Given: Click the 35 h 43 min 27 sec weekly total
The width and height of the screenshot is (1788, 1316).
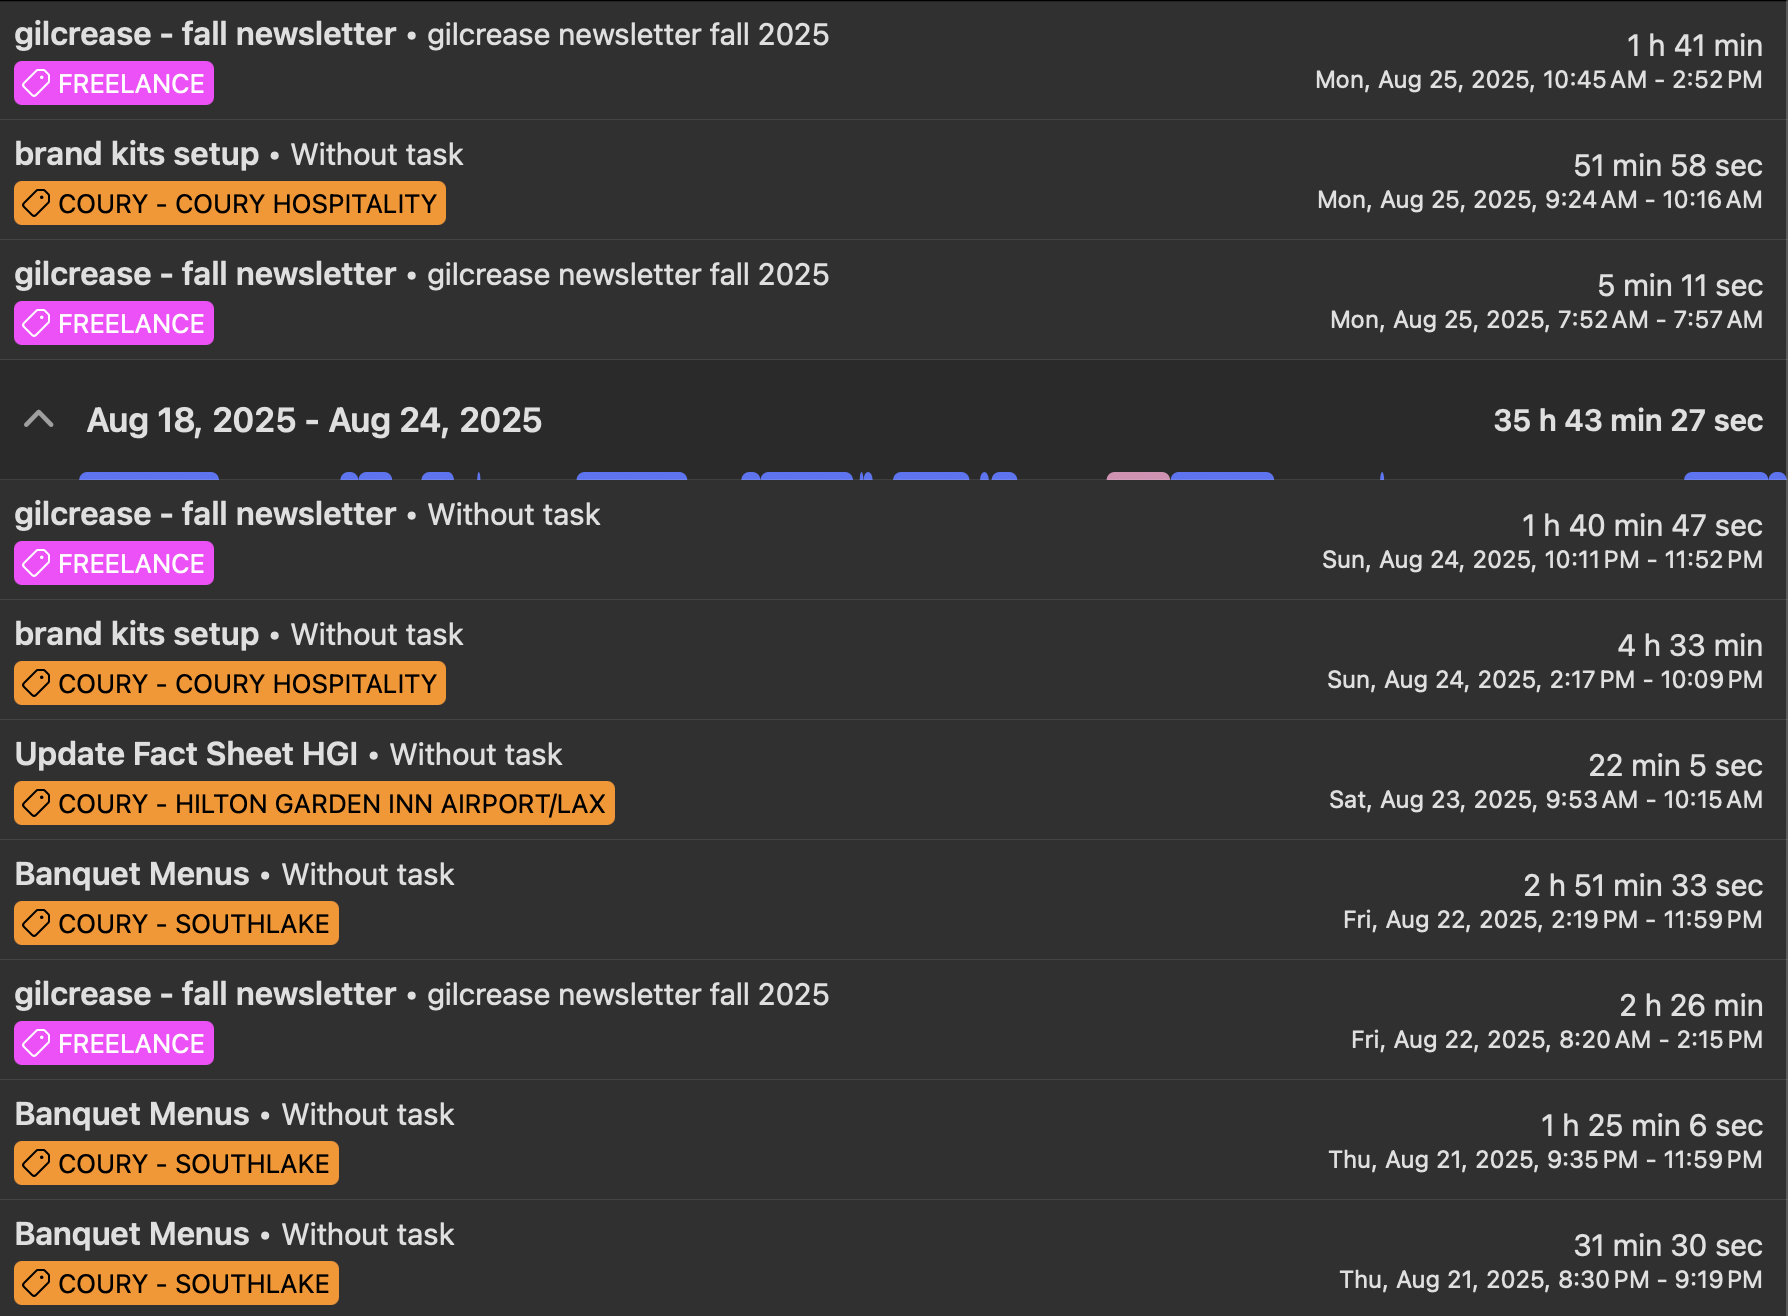Looking at the screenshot, I should (x=1627, y=420).
